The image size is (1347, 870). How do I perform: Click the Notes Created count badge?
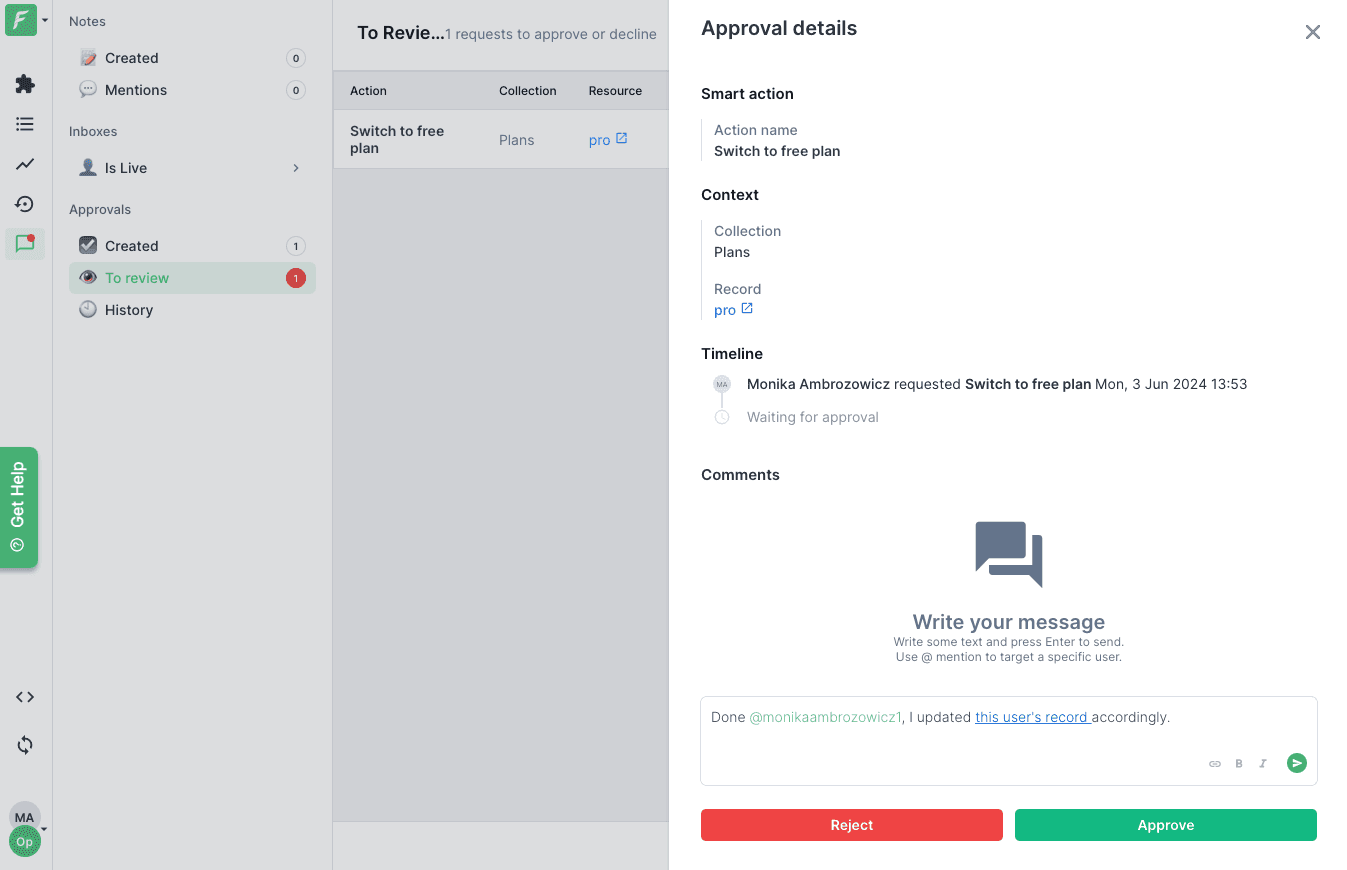(295, 58)
